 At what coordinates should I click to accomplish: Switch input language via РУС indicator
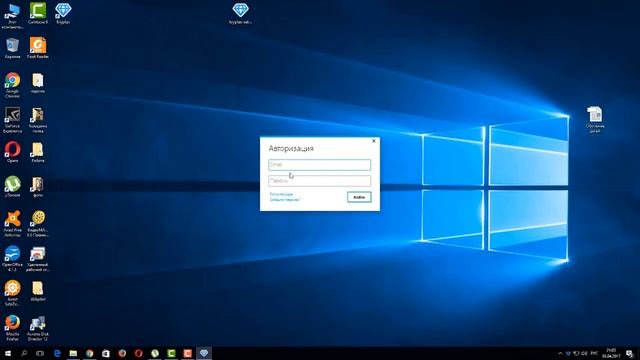coord(594,353)
